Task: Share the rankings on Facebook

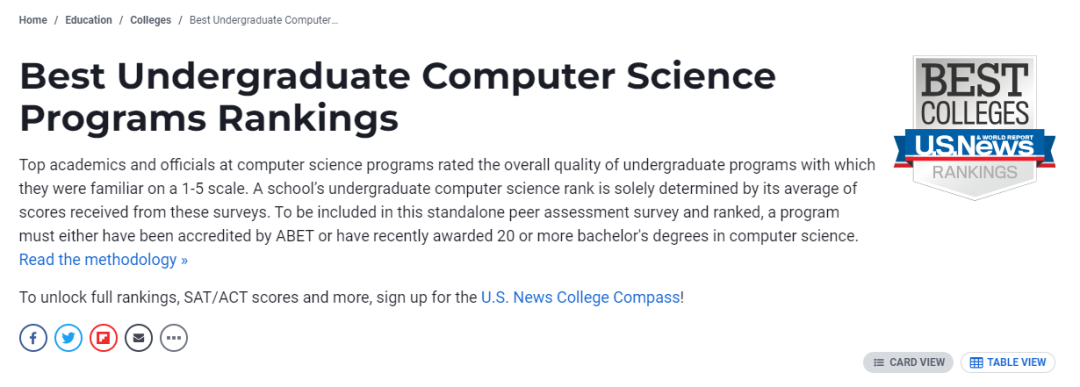Action: pos(33,338)
